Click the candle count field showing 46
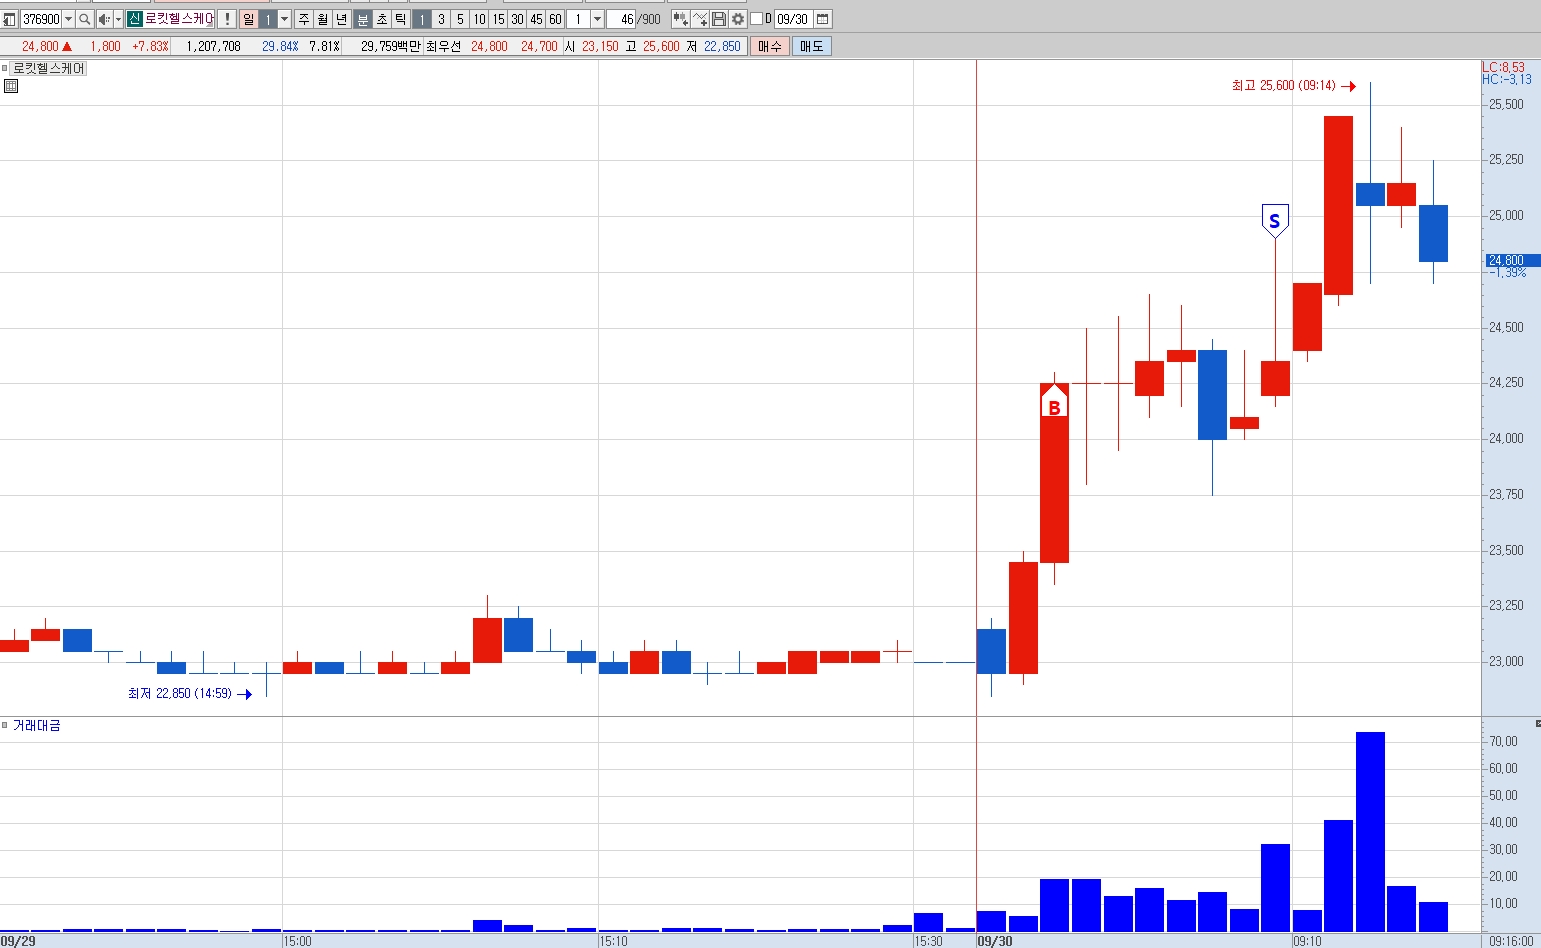This screenshot has width=1541, height=948. (x=621, y=19)
